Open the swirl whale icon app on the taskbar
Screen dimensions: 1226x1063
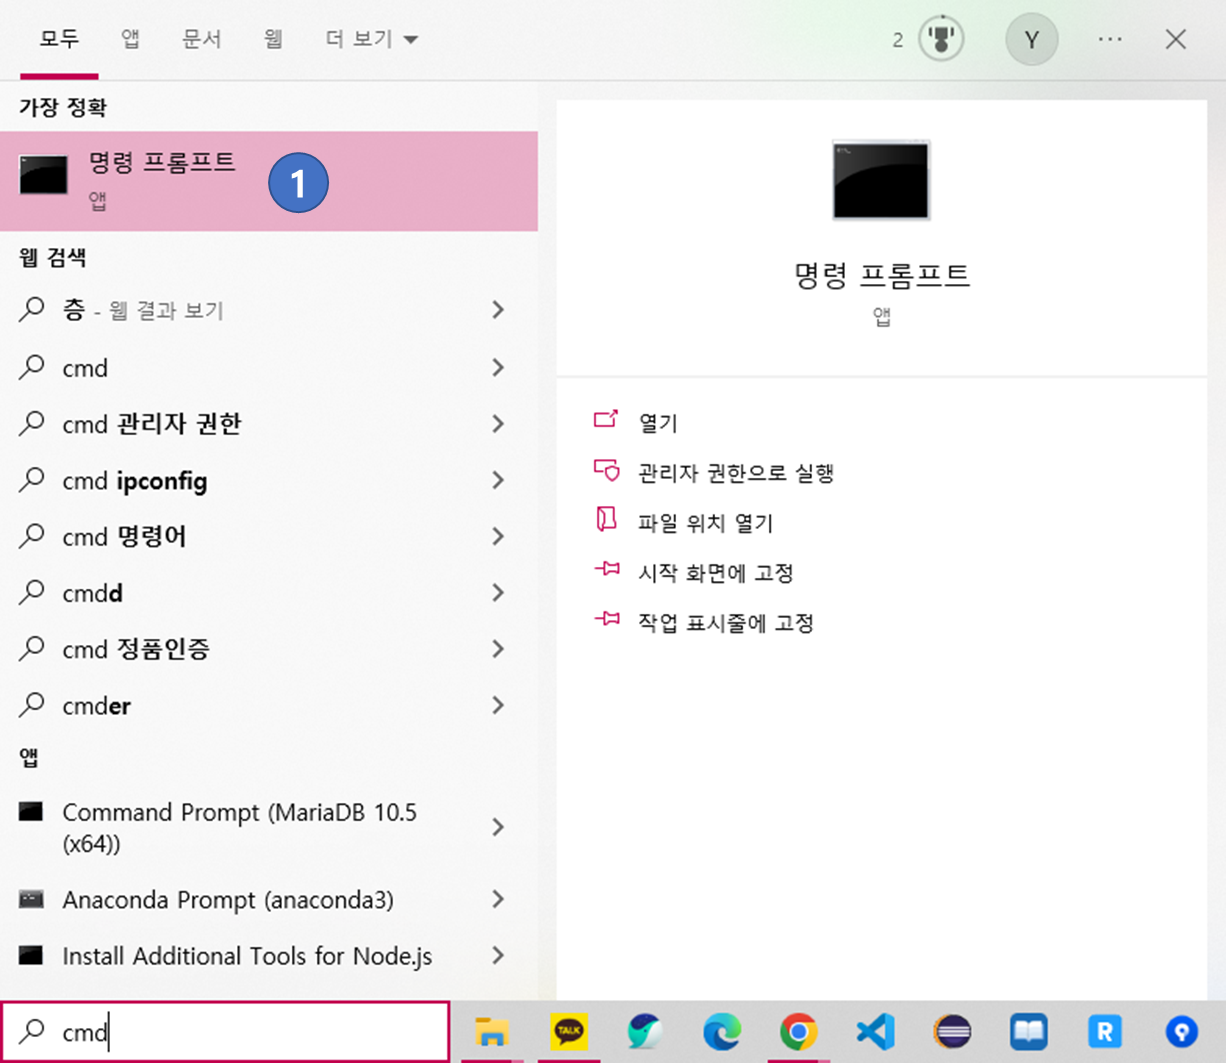pyautogui.click(x=645, y=1031)
